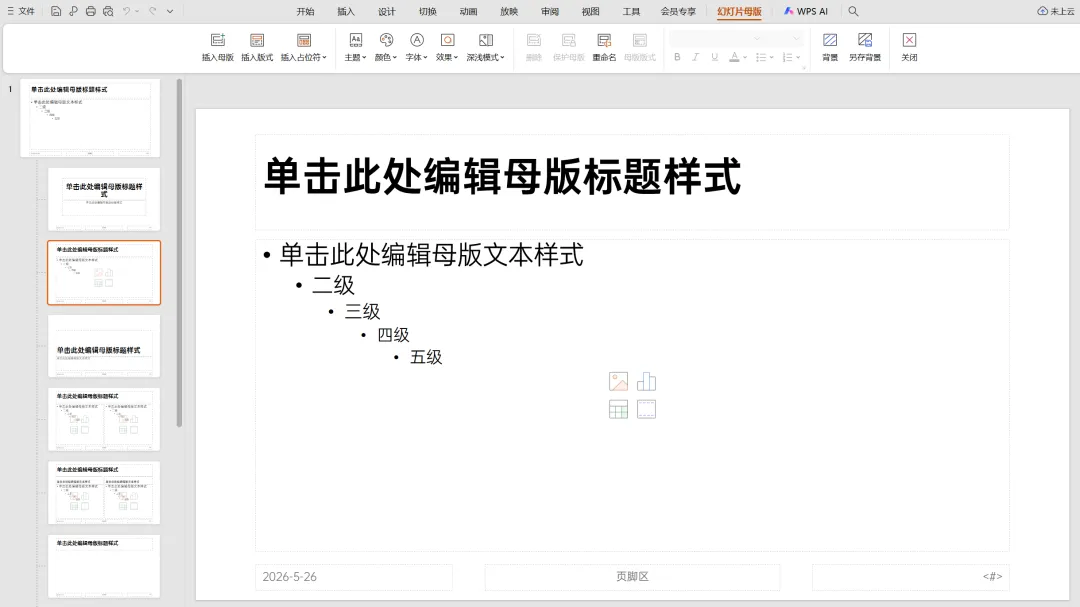Click the 重命名 rename icon
The height and width of the screenshot is (607, 1080).
point(604,47)
